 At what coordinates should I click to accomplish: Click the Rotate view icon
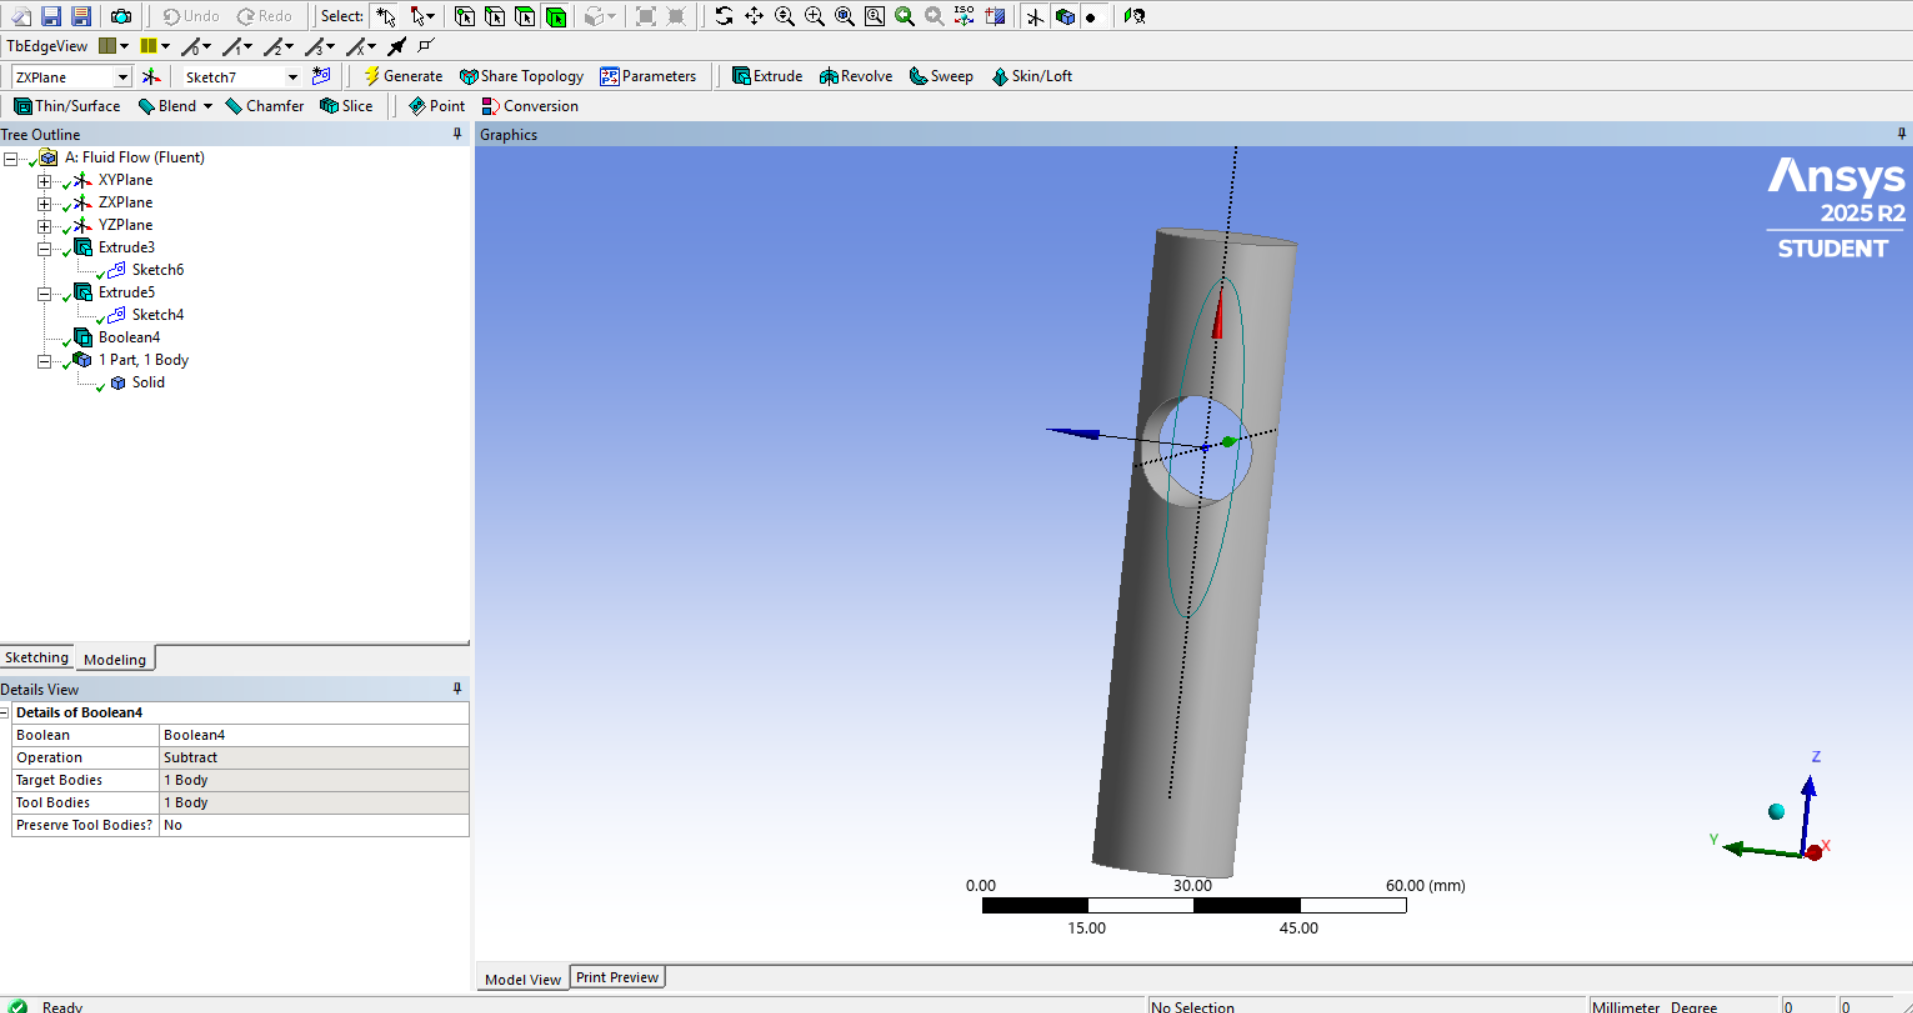[724, 16]
